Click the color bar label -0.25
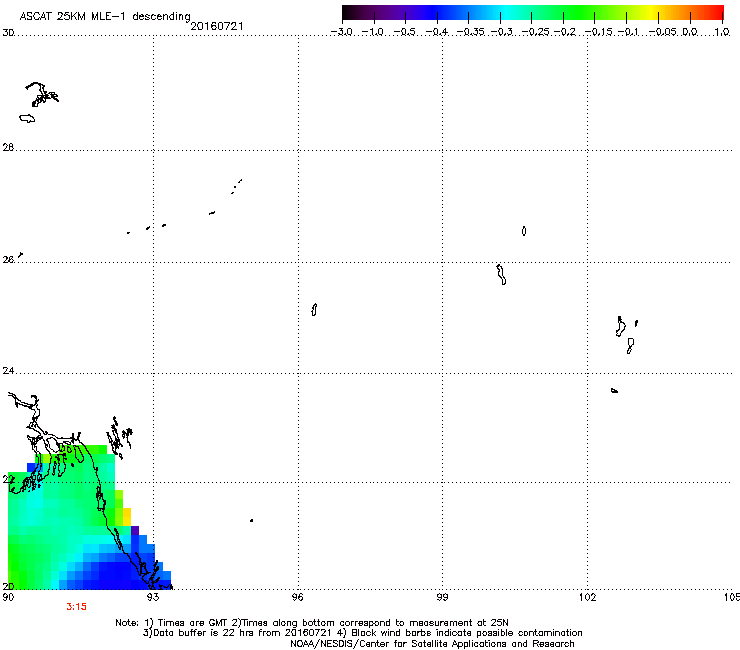The height and width of the screenshot is (650, 740). click(536, 32)
